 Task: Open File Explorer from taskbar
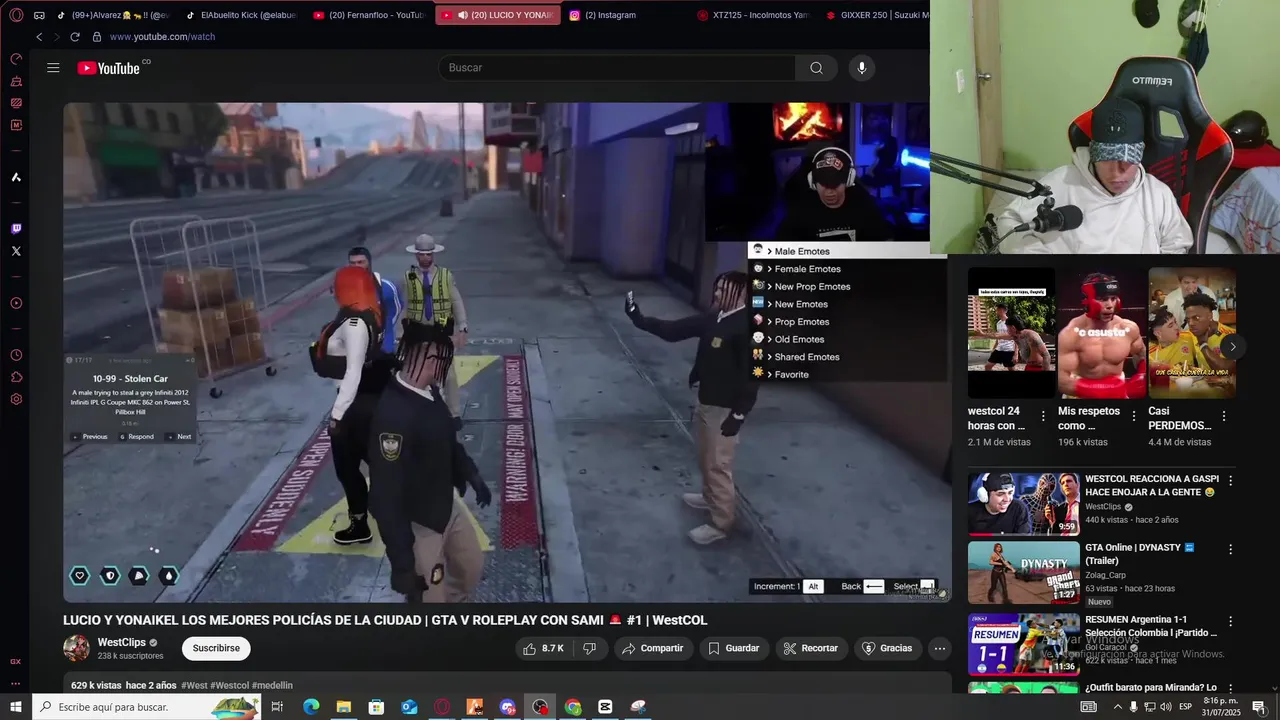click(343, 707)
